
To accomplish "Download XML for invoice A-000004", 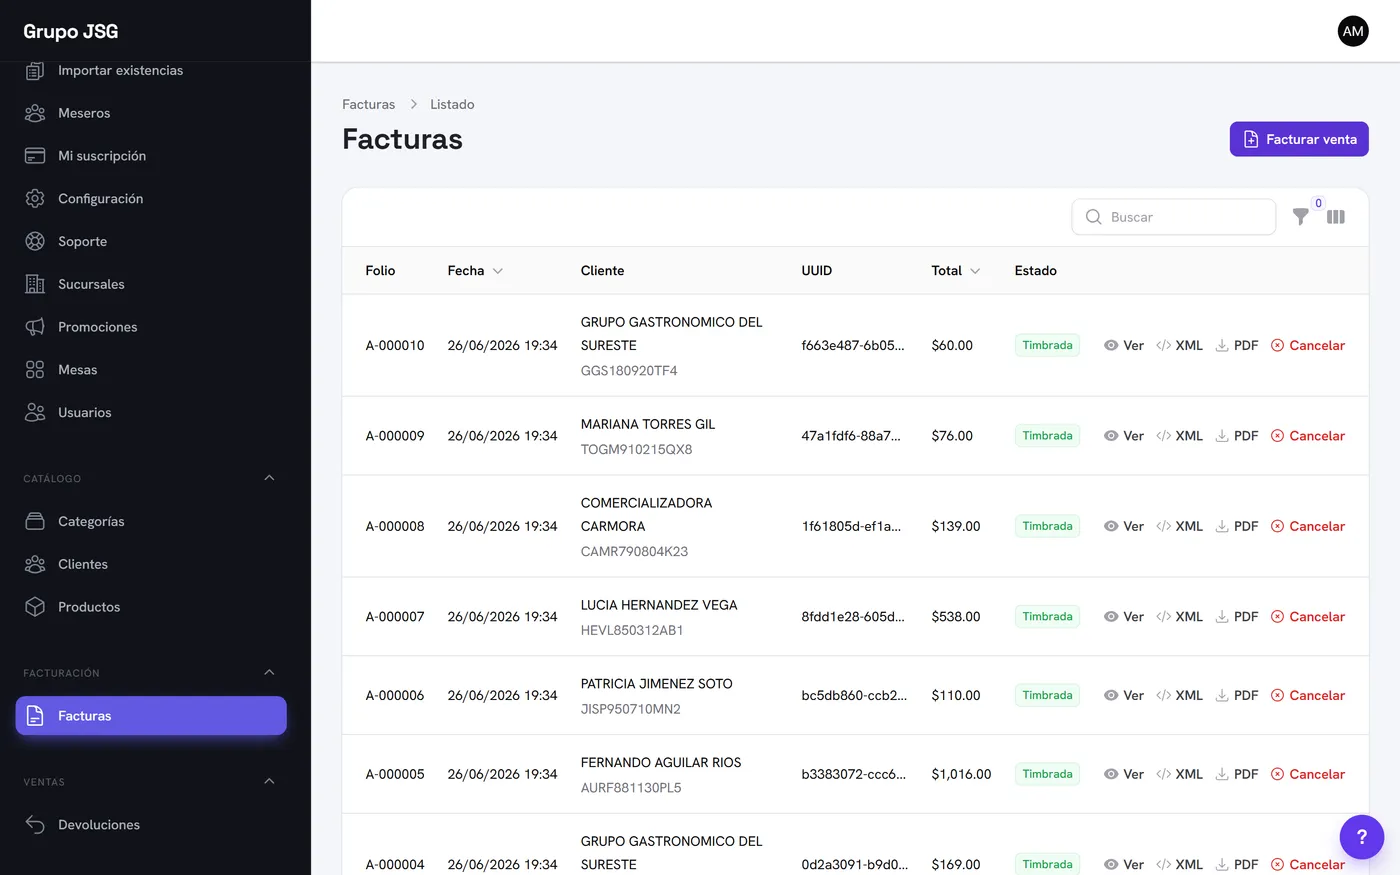I will (x=1179, y=864).
